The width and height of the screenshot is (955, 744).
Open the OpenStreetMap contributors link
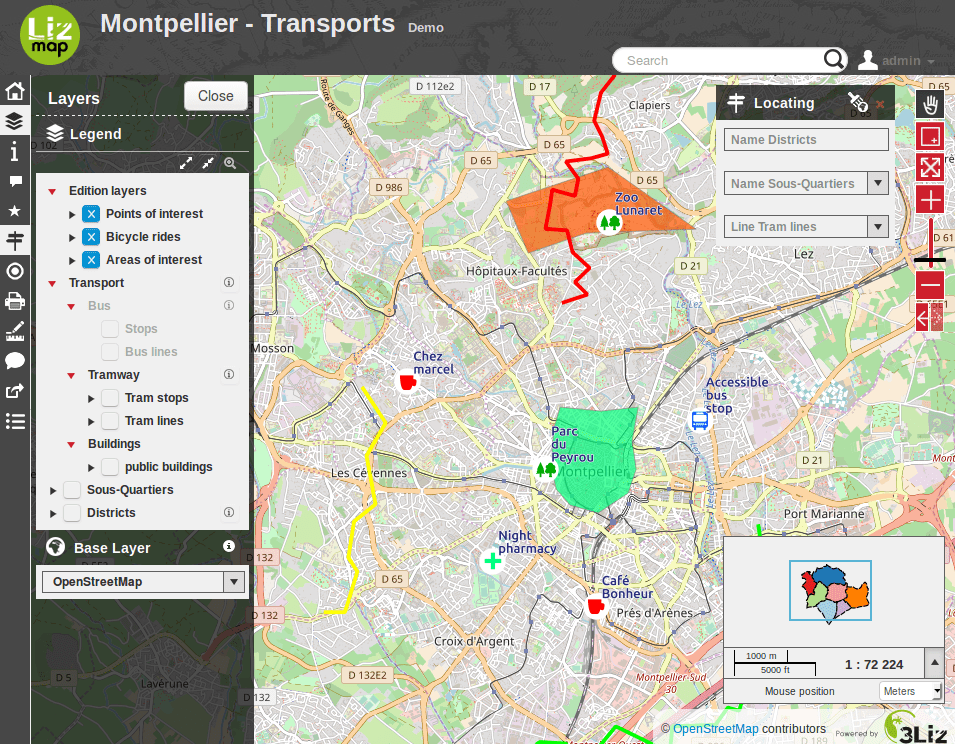(x=716, y=729)
